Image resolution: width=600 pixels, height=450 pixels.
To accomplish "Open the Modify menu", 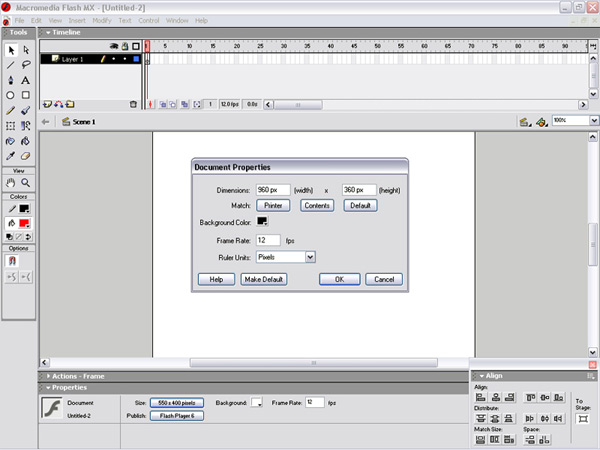I will point(101,20).
